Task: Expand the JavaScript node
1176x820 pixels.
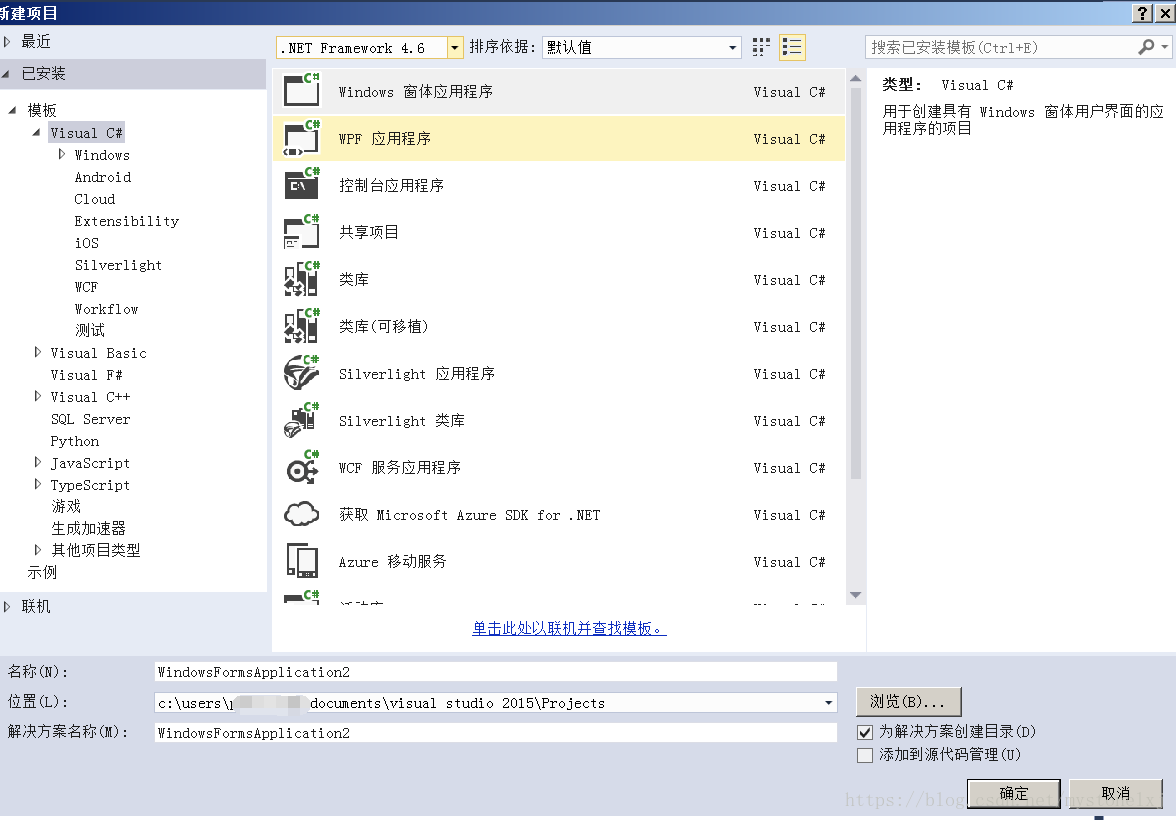Action: pos(38,462)
